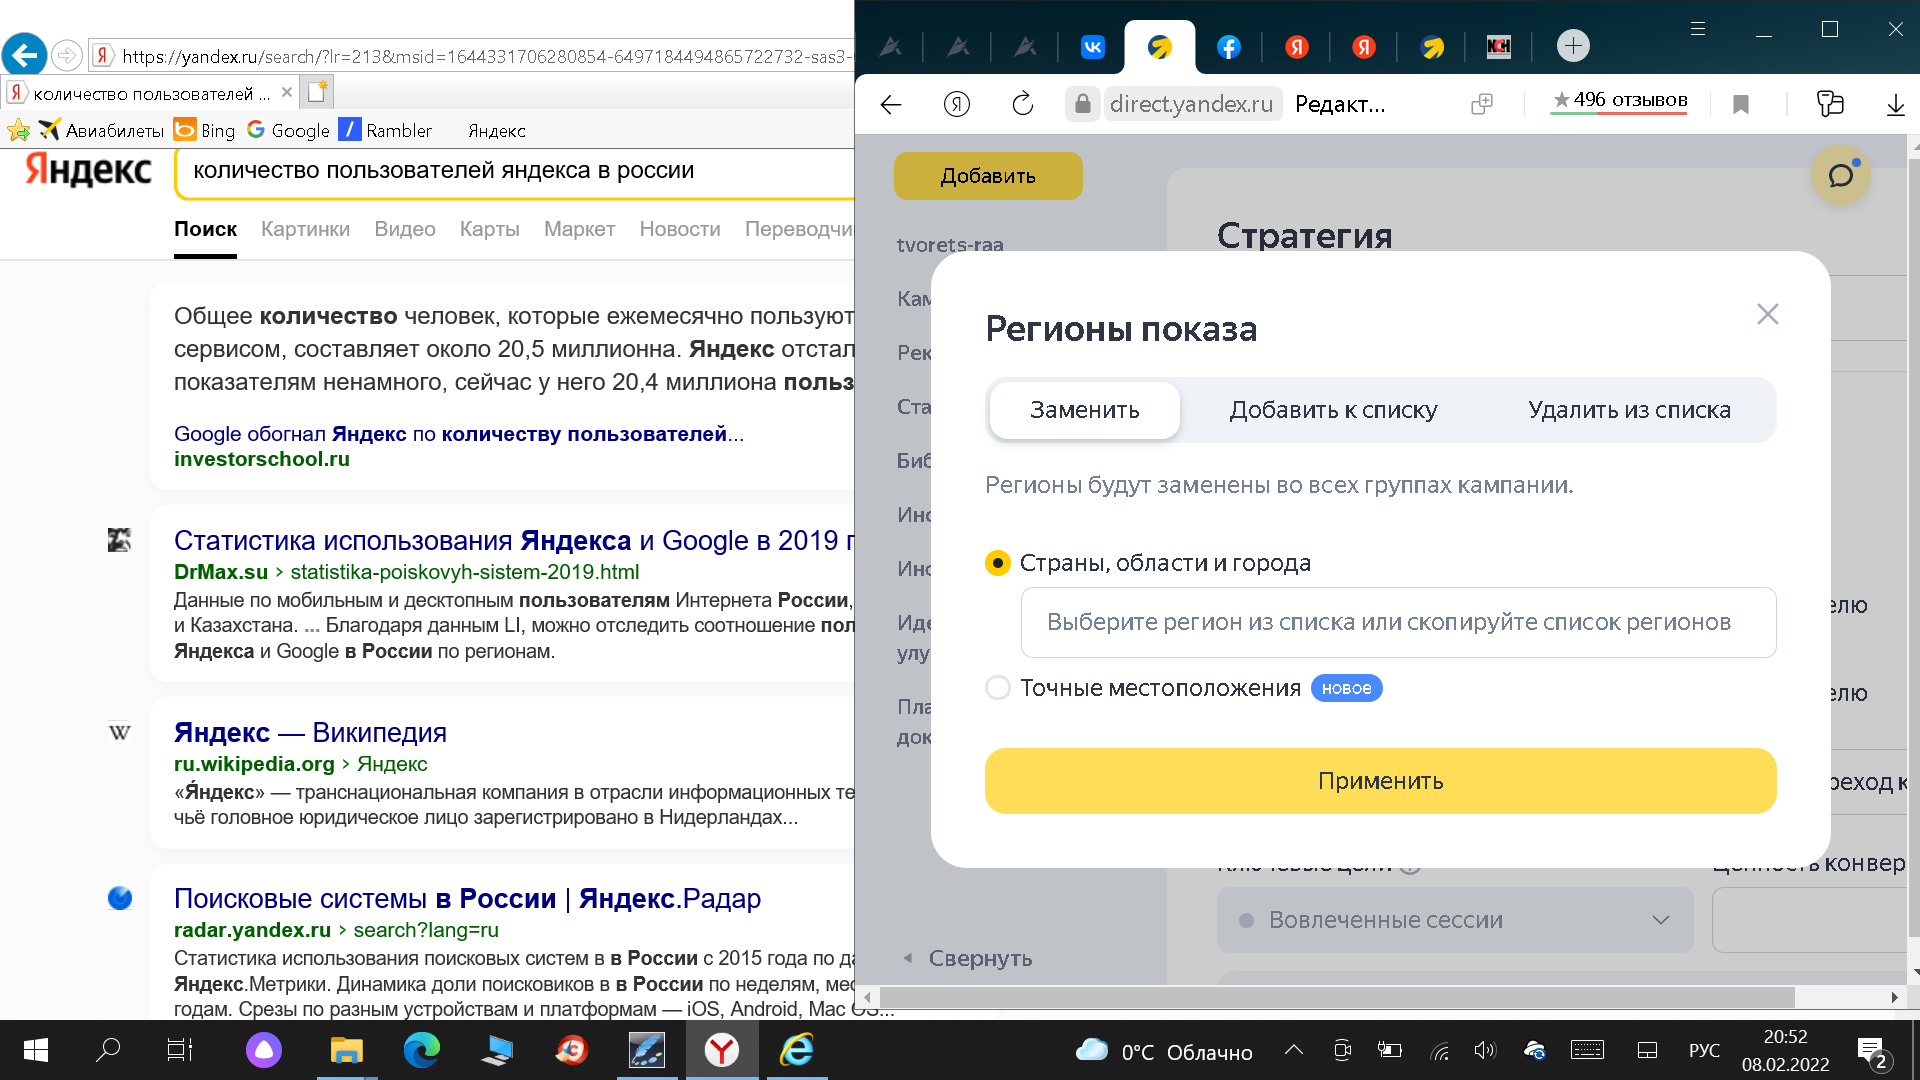
Task: Open the Яндекс — Википедия result link
Action: (310, 732)
